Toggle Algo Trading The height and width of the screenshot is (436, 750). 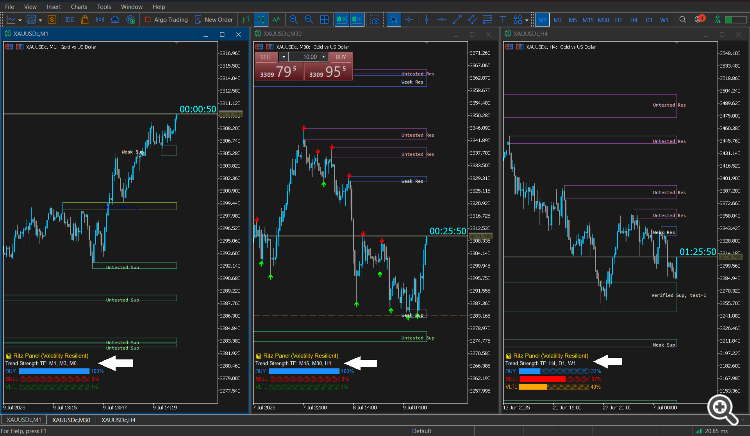coord(166,20)
